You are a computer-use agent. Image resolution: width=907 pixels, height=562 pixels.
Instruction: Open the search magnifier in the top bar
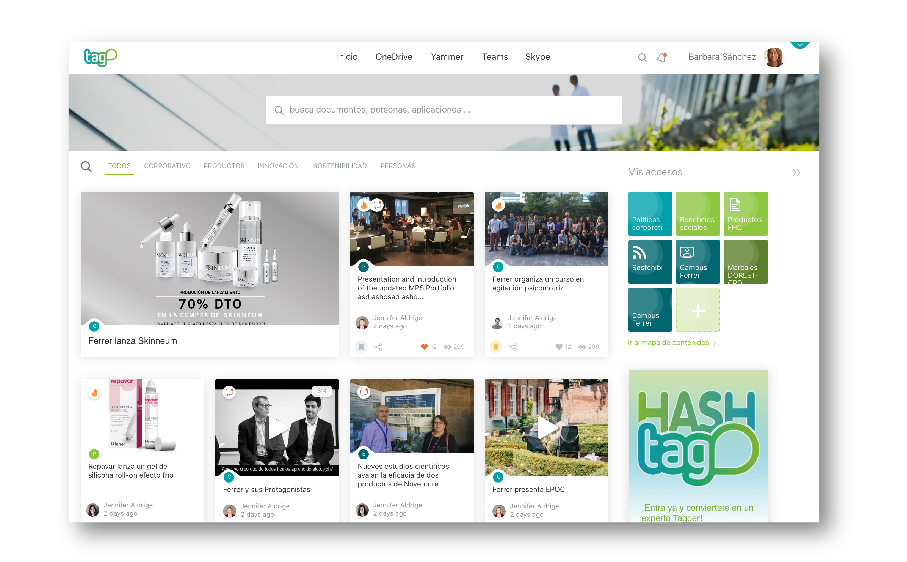click(x=642, y=57)
